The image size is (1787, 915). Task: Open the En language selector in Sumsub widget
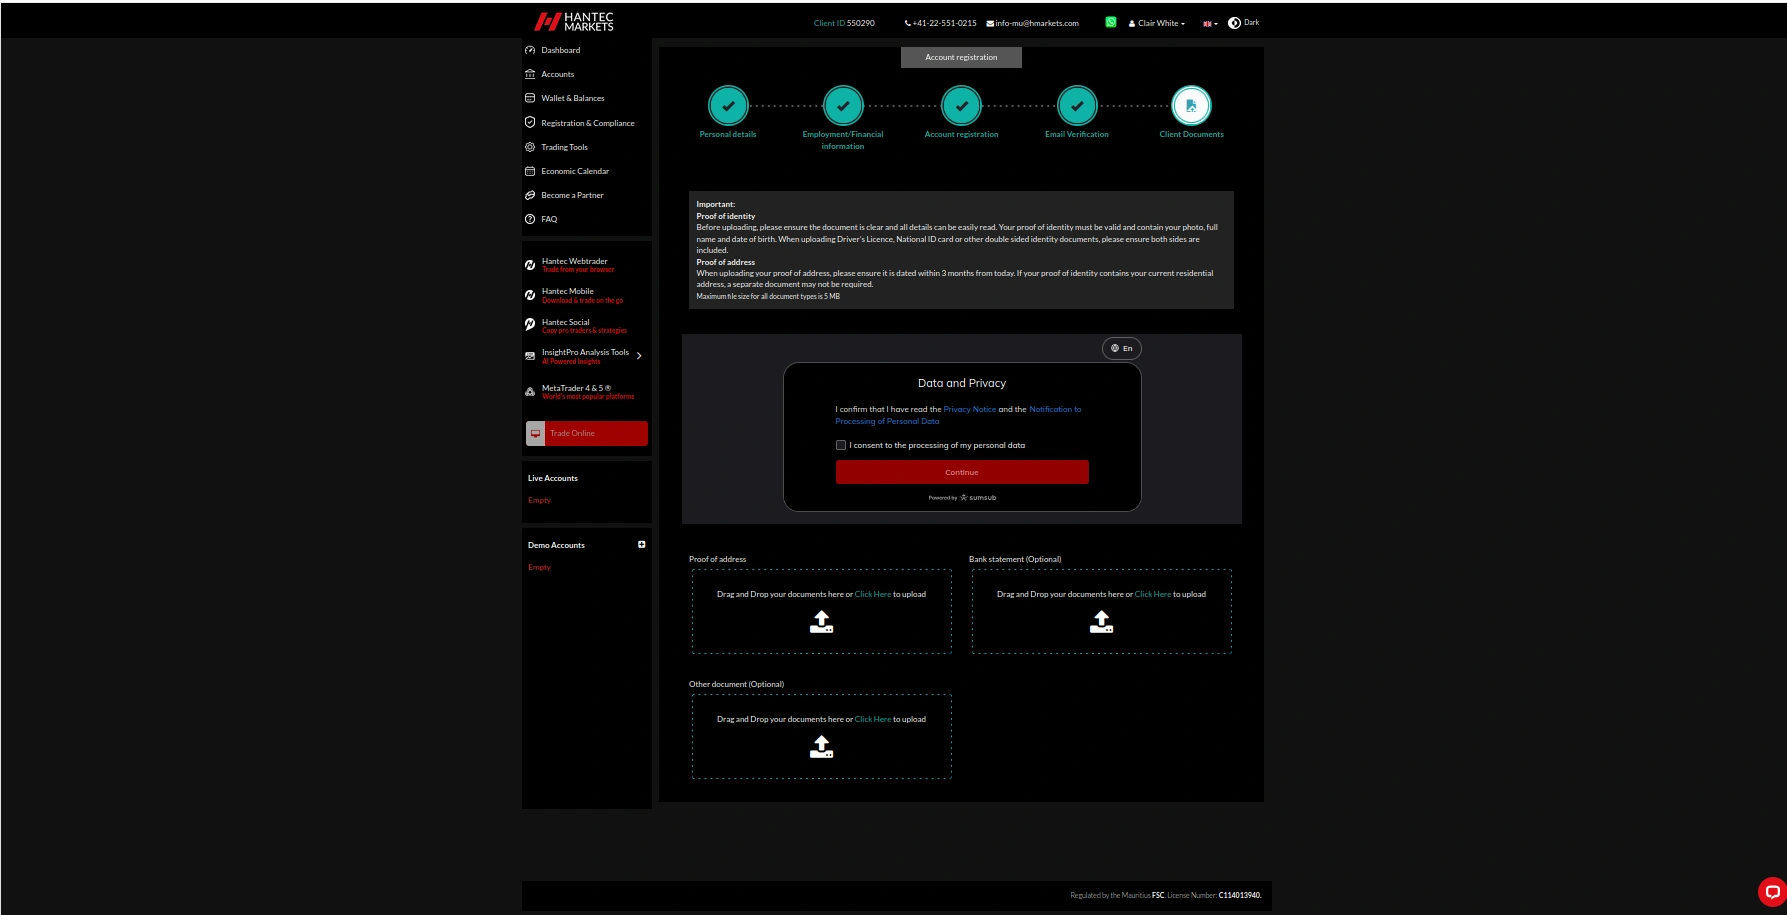click(1121, 348)
